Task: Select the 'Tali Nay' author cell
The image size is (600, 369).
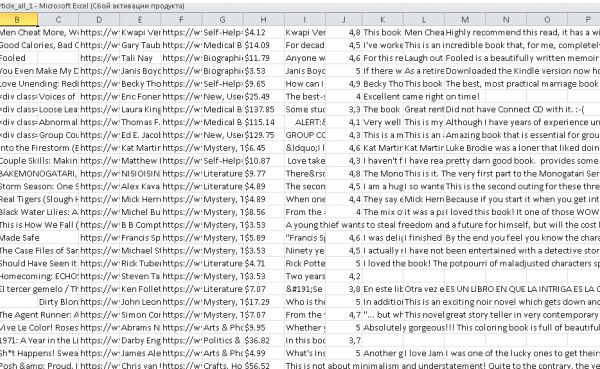Action: 140,58
